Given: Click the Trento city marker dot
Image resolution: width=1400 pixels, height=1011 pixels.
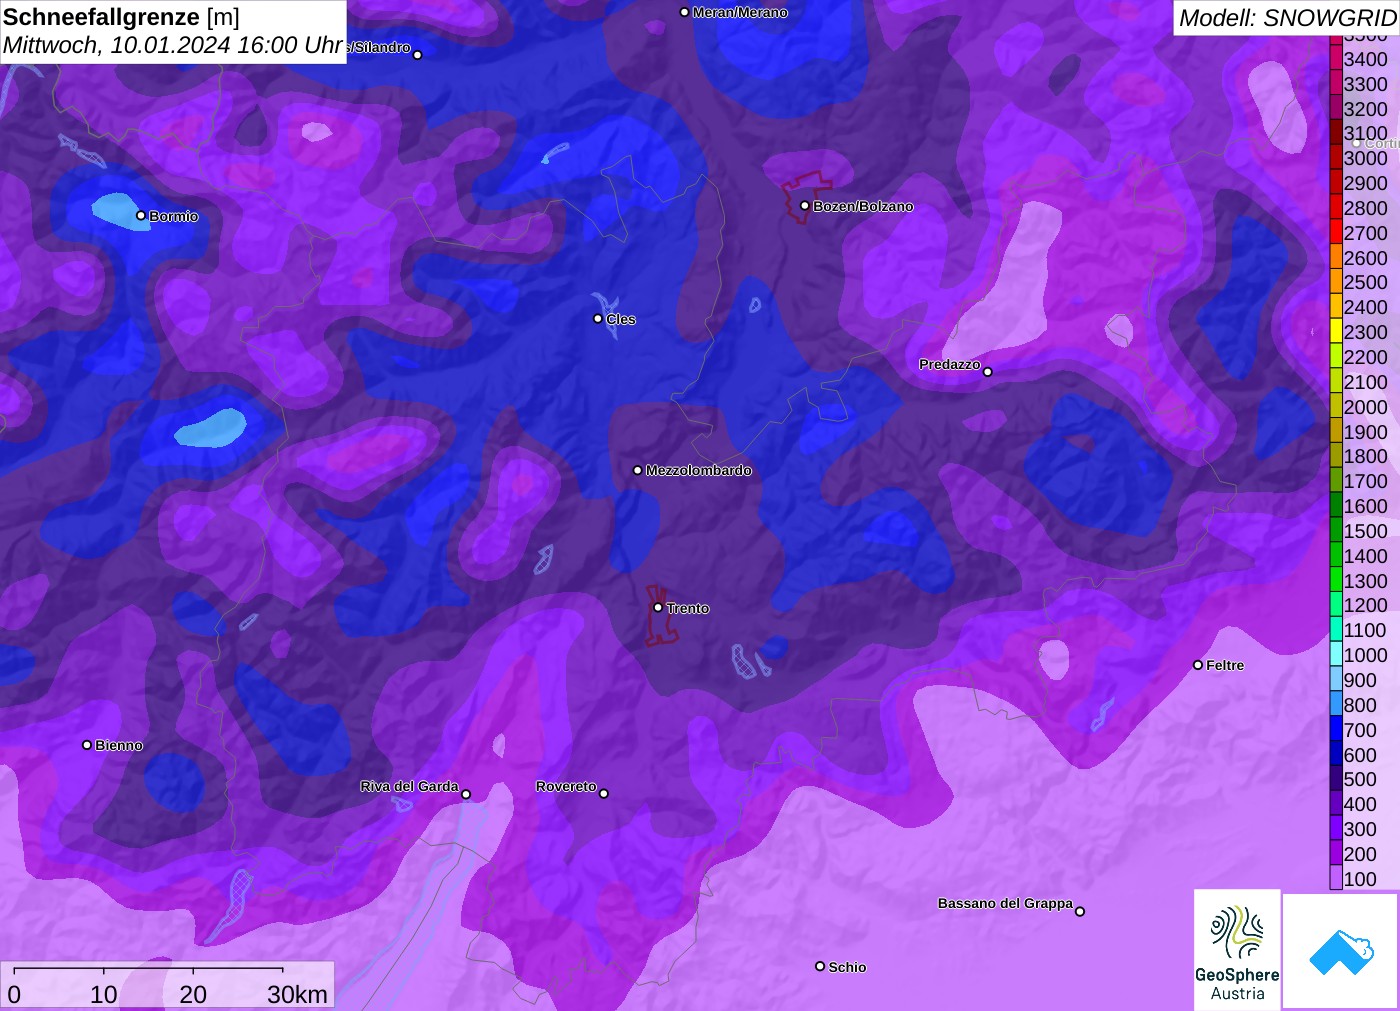Looking at the screenshot, I should pos(658,607).
